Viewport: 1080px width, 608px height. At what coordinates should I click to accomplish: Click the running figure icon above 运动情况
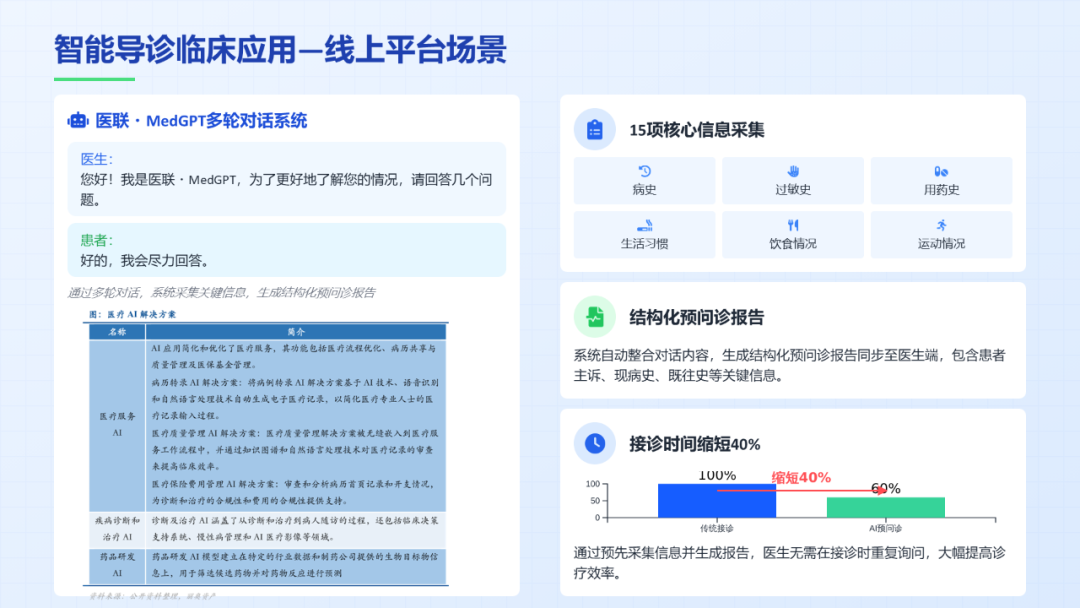click(x=941, y=226)
